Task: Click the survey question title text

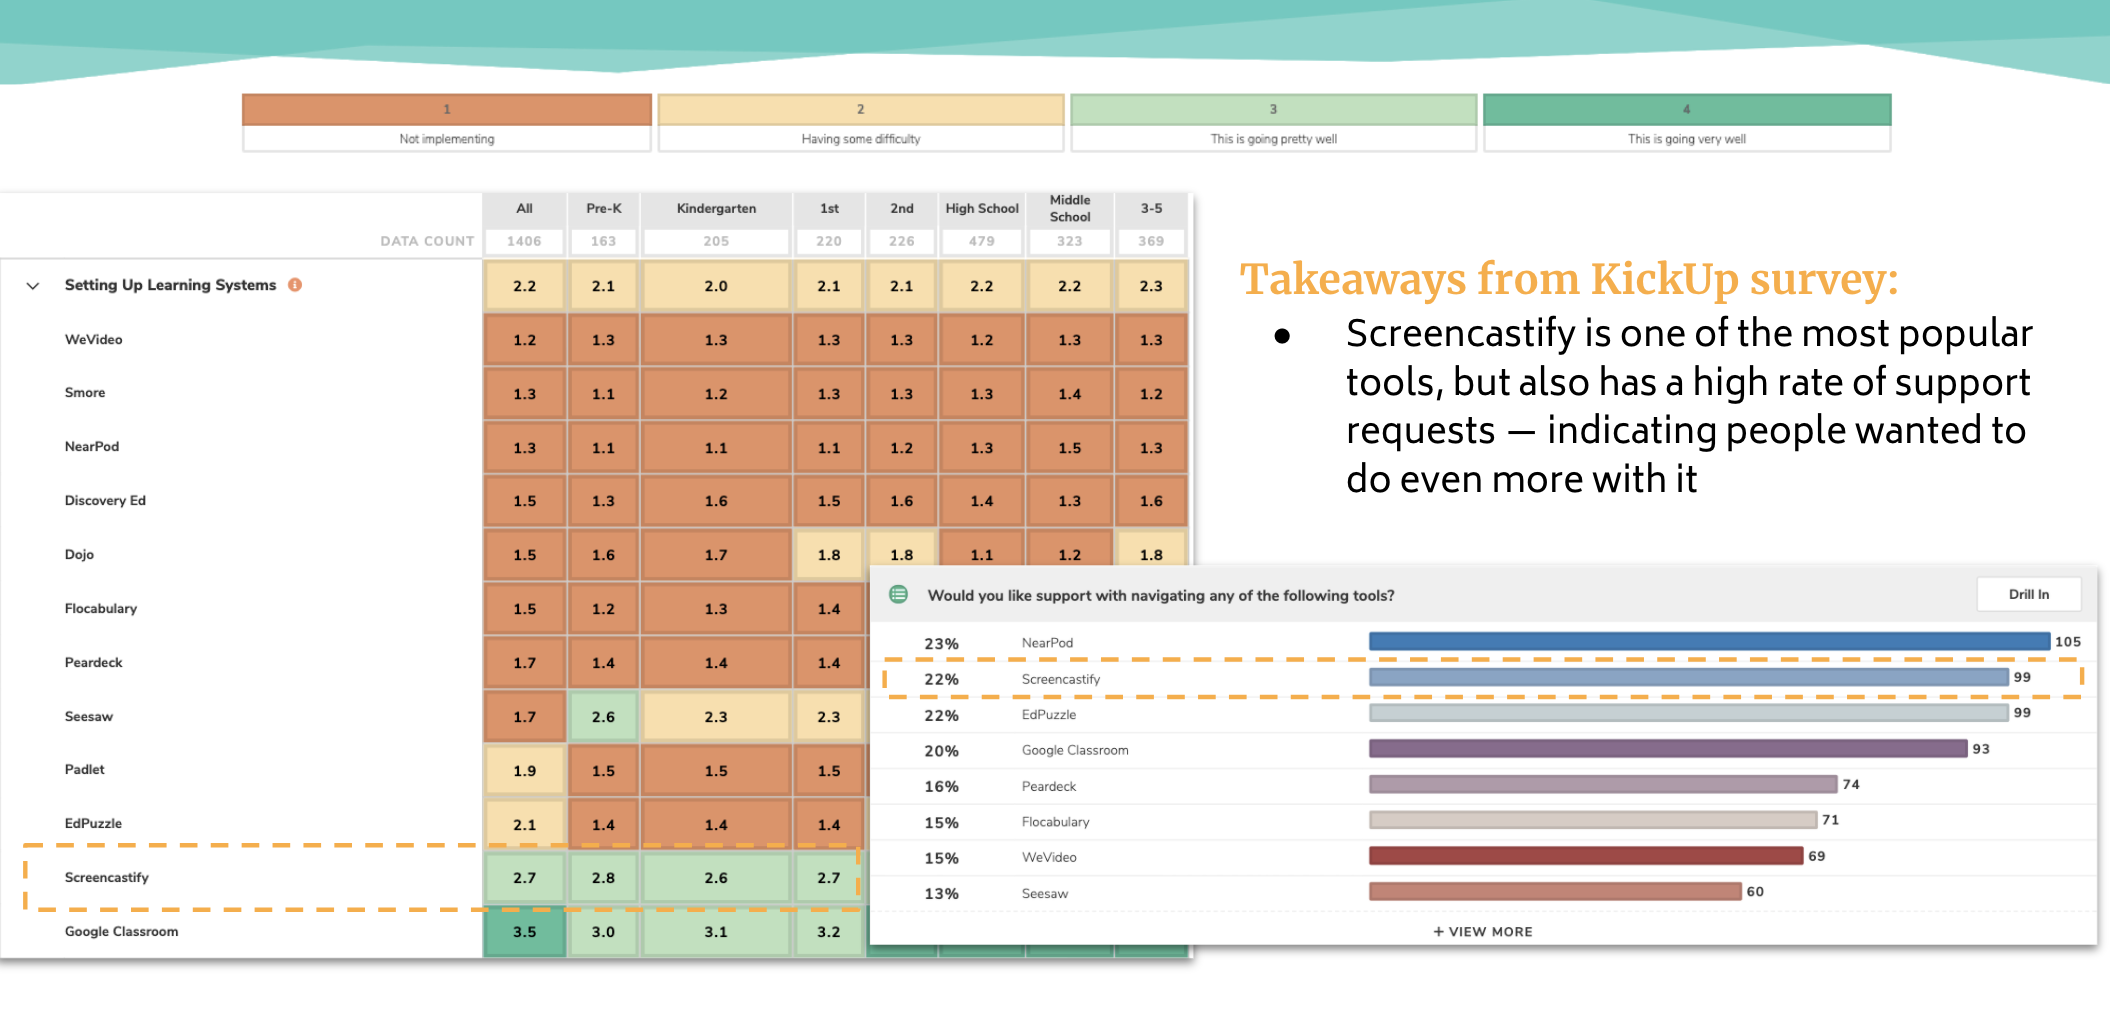Action: pos(1161,596)
